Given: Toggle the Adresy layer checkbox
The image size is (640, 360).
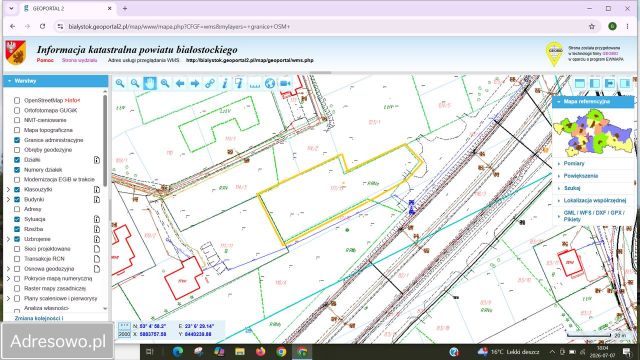Looking at the screenshot, I should pyautogui.click(x=17, y=209).
